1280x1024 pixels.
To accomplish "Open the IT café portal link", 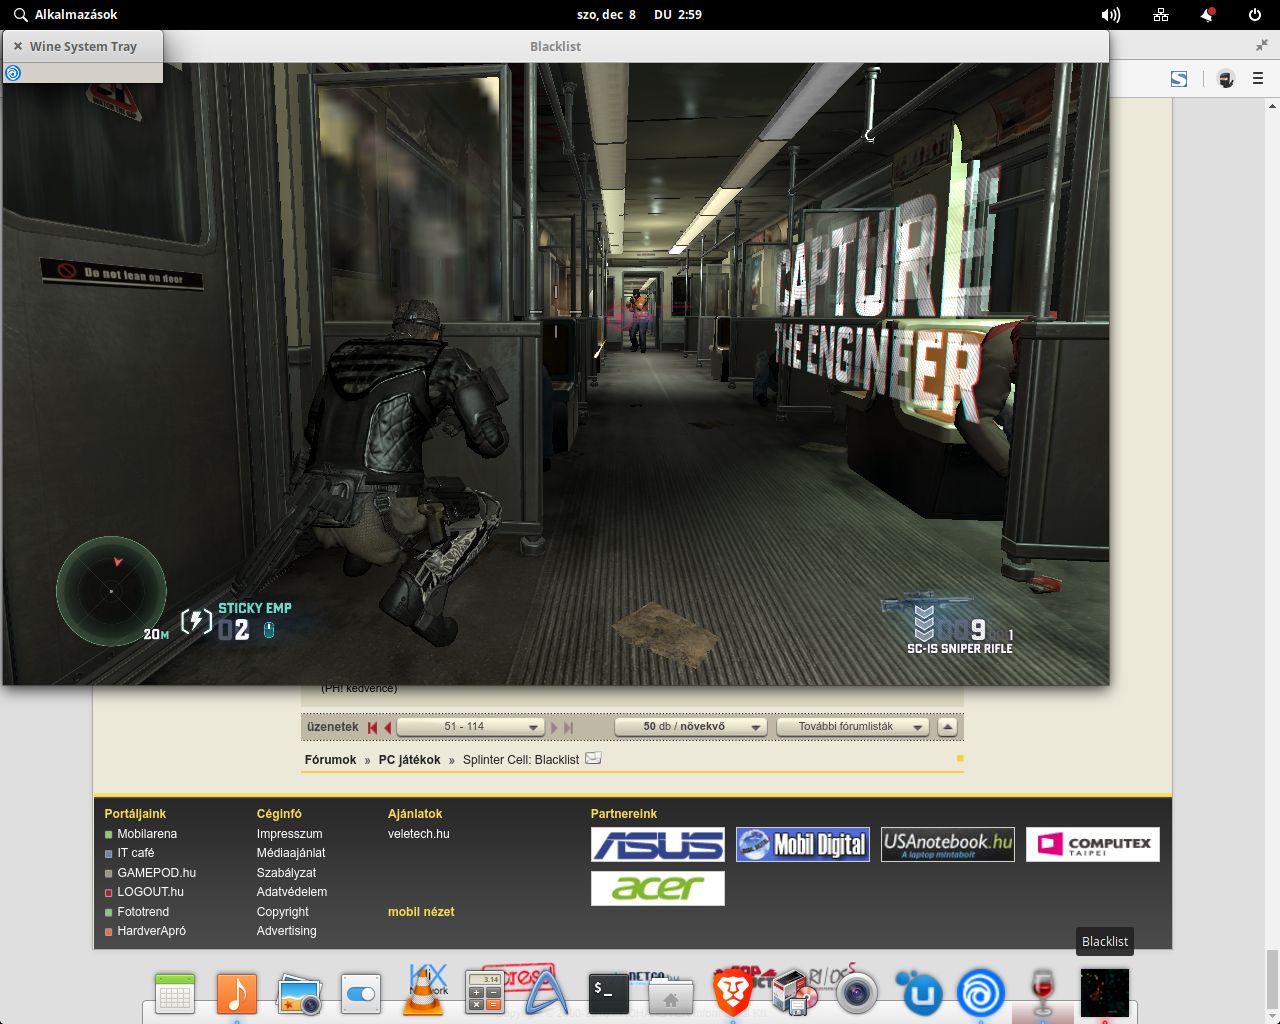I will 136,853.
